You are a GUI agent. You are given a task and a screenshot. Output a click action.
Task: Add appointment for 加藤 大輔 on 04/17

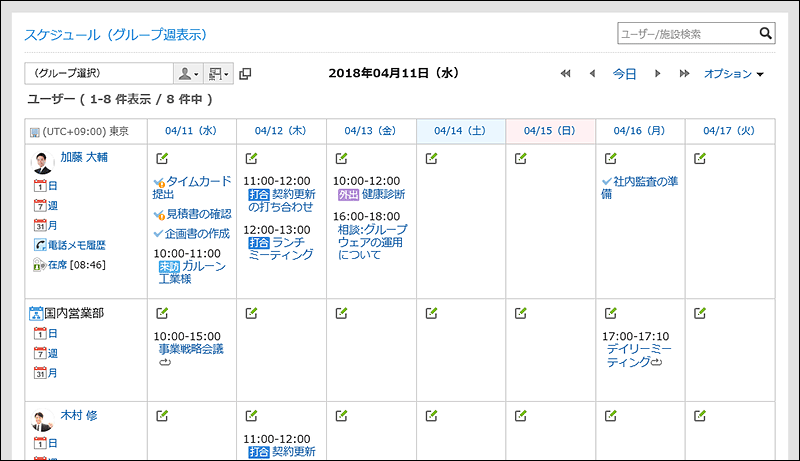(700, 159)
